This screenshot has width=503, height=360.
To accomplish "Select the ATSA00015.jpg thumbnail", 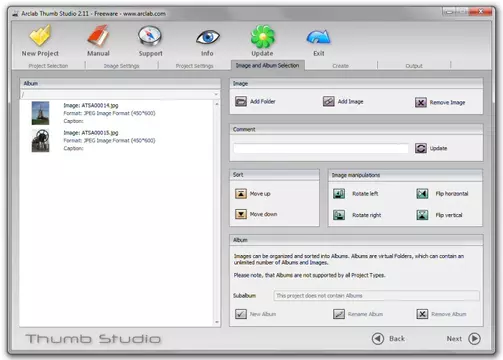I will [40, 140].
